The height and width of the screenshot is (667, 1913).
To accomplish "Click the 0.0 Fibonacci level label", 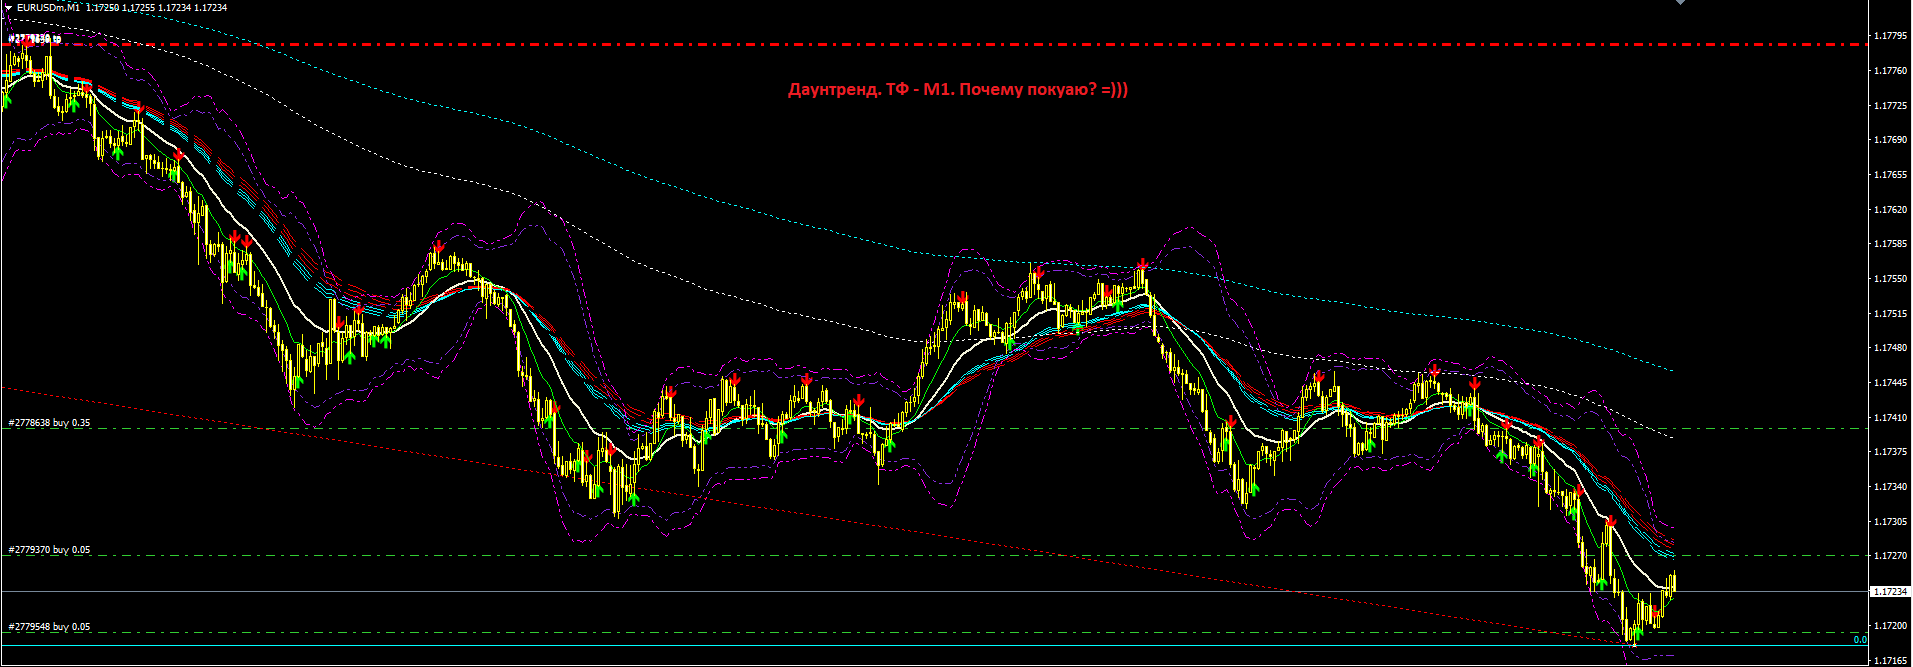I will click(x=1860, y=640).
